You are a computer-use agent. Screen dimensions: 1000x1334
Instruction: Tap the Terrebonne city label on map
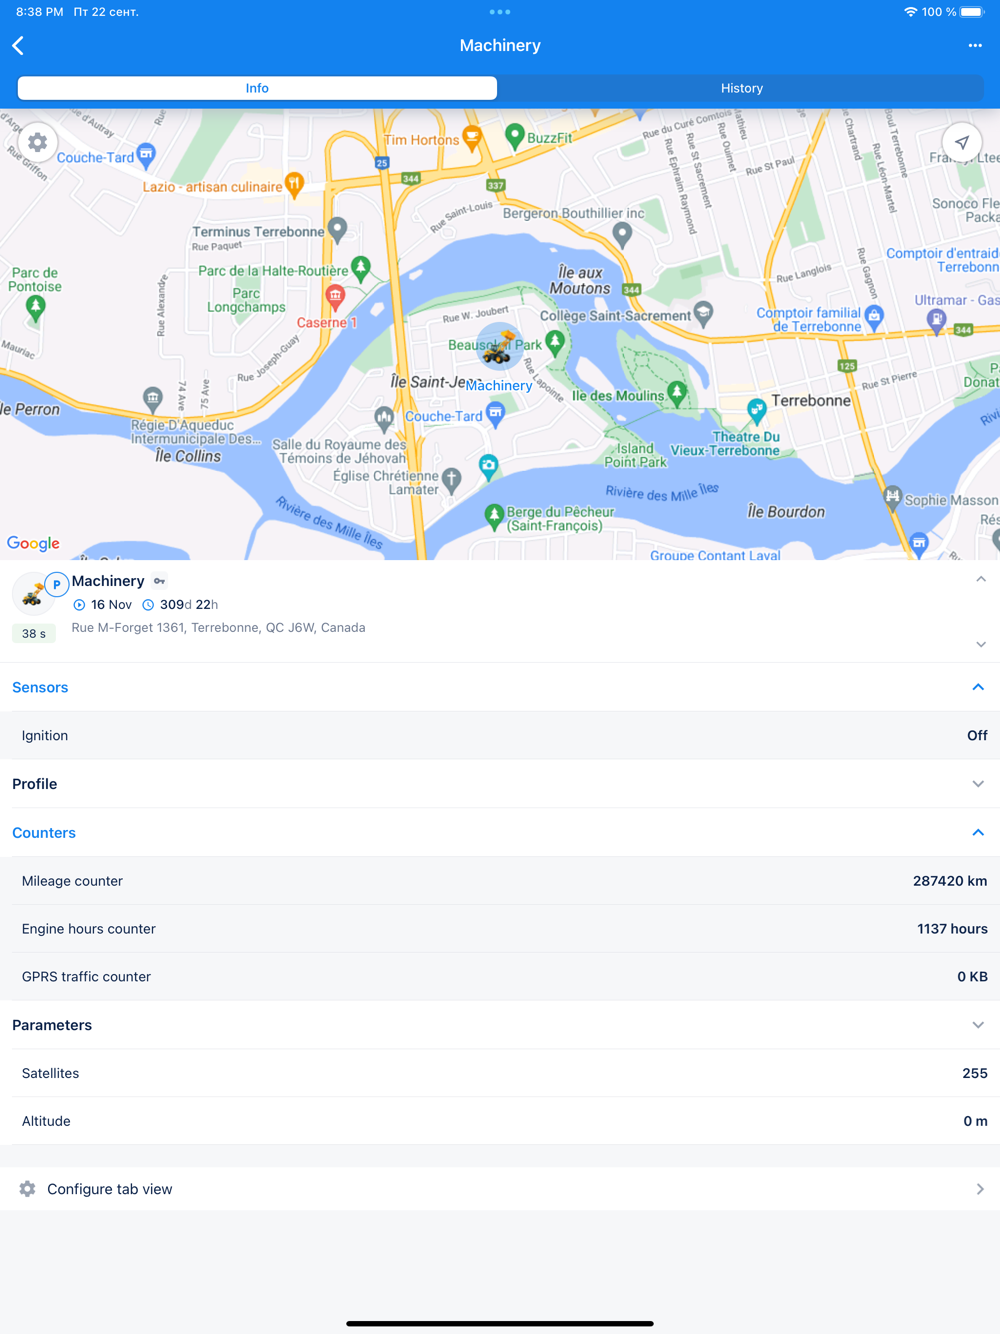811,401
